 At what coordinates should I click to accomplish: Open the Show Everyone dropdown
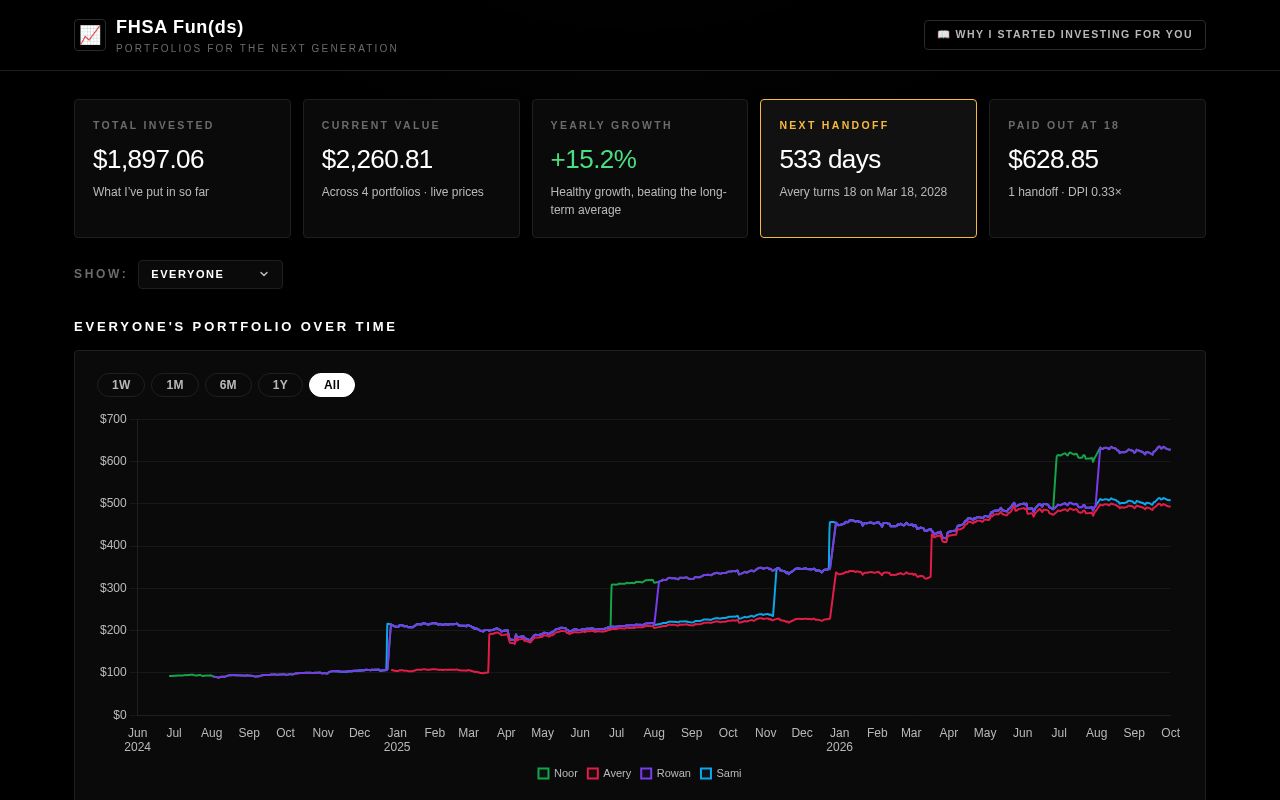point(210,274)
